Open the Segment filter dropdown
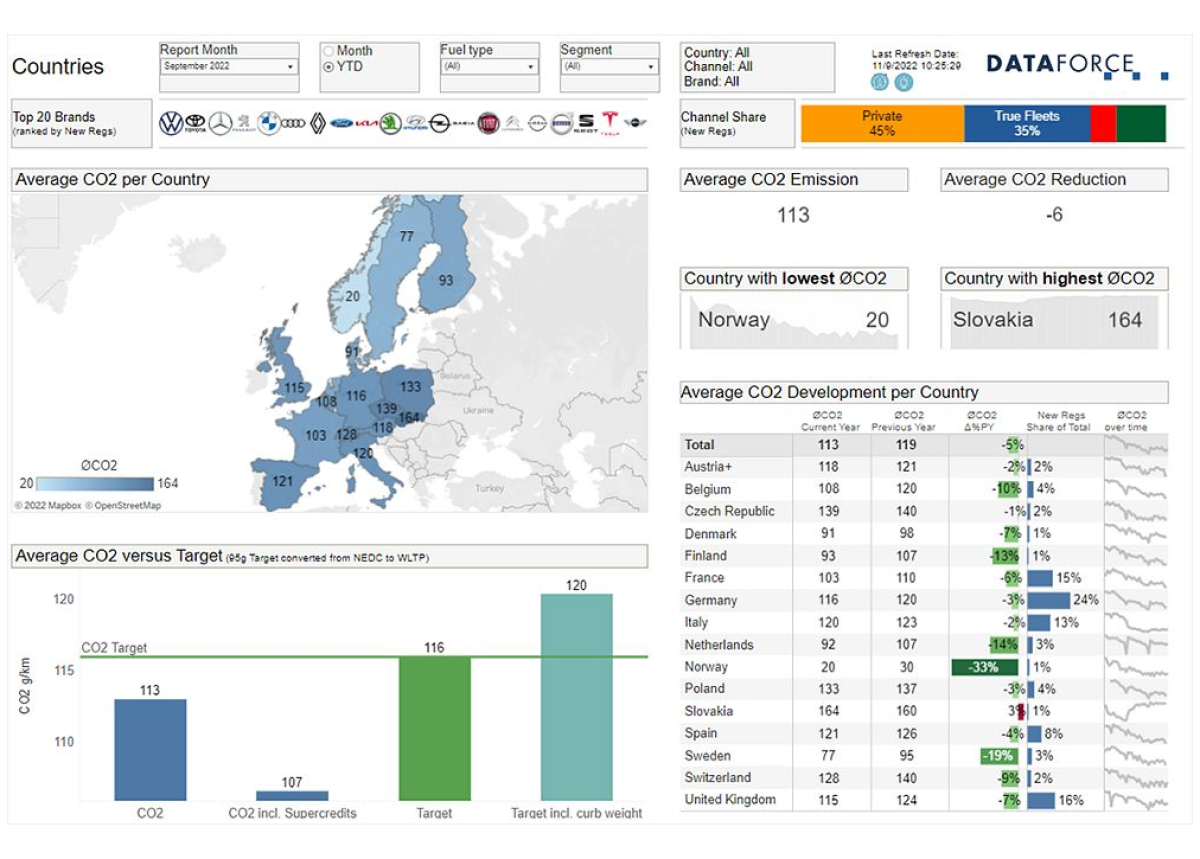This screenshot has width=1200, height=859. [609, 67]
